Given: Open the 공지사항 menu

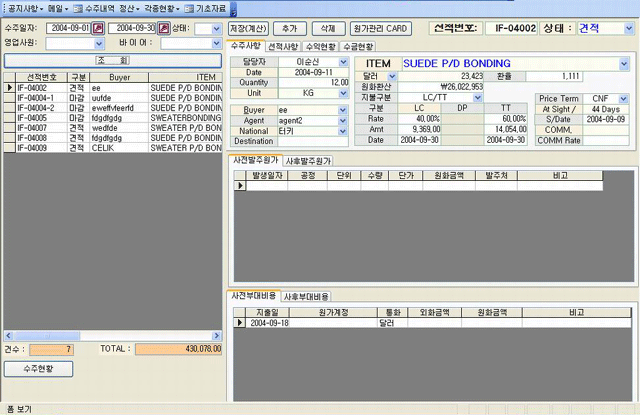Looking at the screenshot, I should click(x=25, y=9).
